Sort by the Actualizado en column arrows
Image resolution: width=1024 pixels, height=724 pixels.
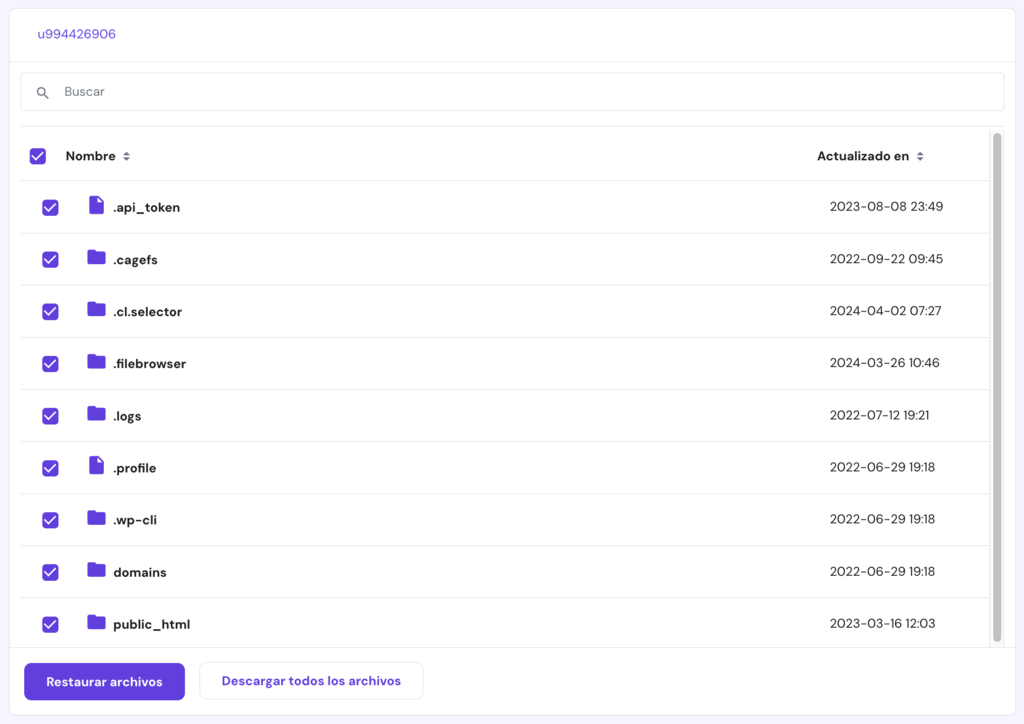[919, 156]
